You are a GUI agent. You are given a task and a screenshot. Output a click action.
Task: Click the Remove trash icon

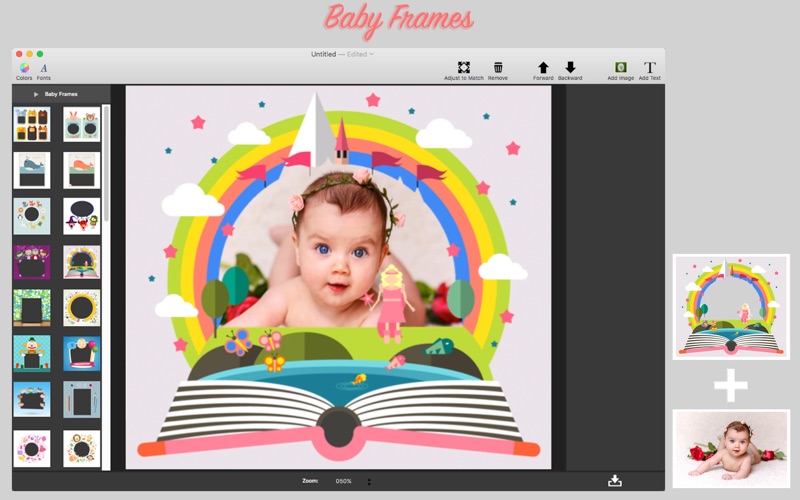[x=498, y=67]
